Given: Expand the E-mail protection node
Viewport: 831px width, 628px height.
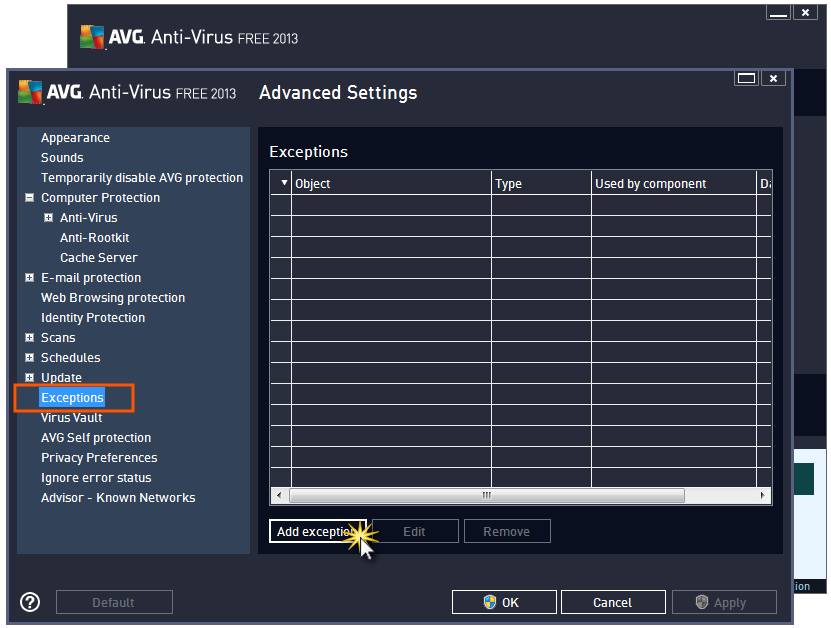Looking at the screenshot, I should [x=30, y=278].
